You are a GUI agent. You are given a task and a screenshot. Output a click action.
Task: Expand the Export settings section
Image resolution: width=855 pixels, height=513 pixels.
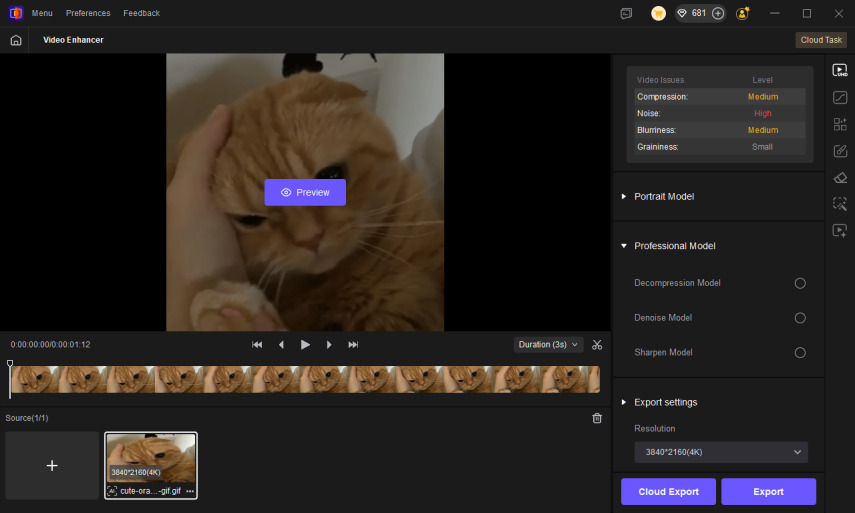tap(624, 402)
